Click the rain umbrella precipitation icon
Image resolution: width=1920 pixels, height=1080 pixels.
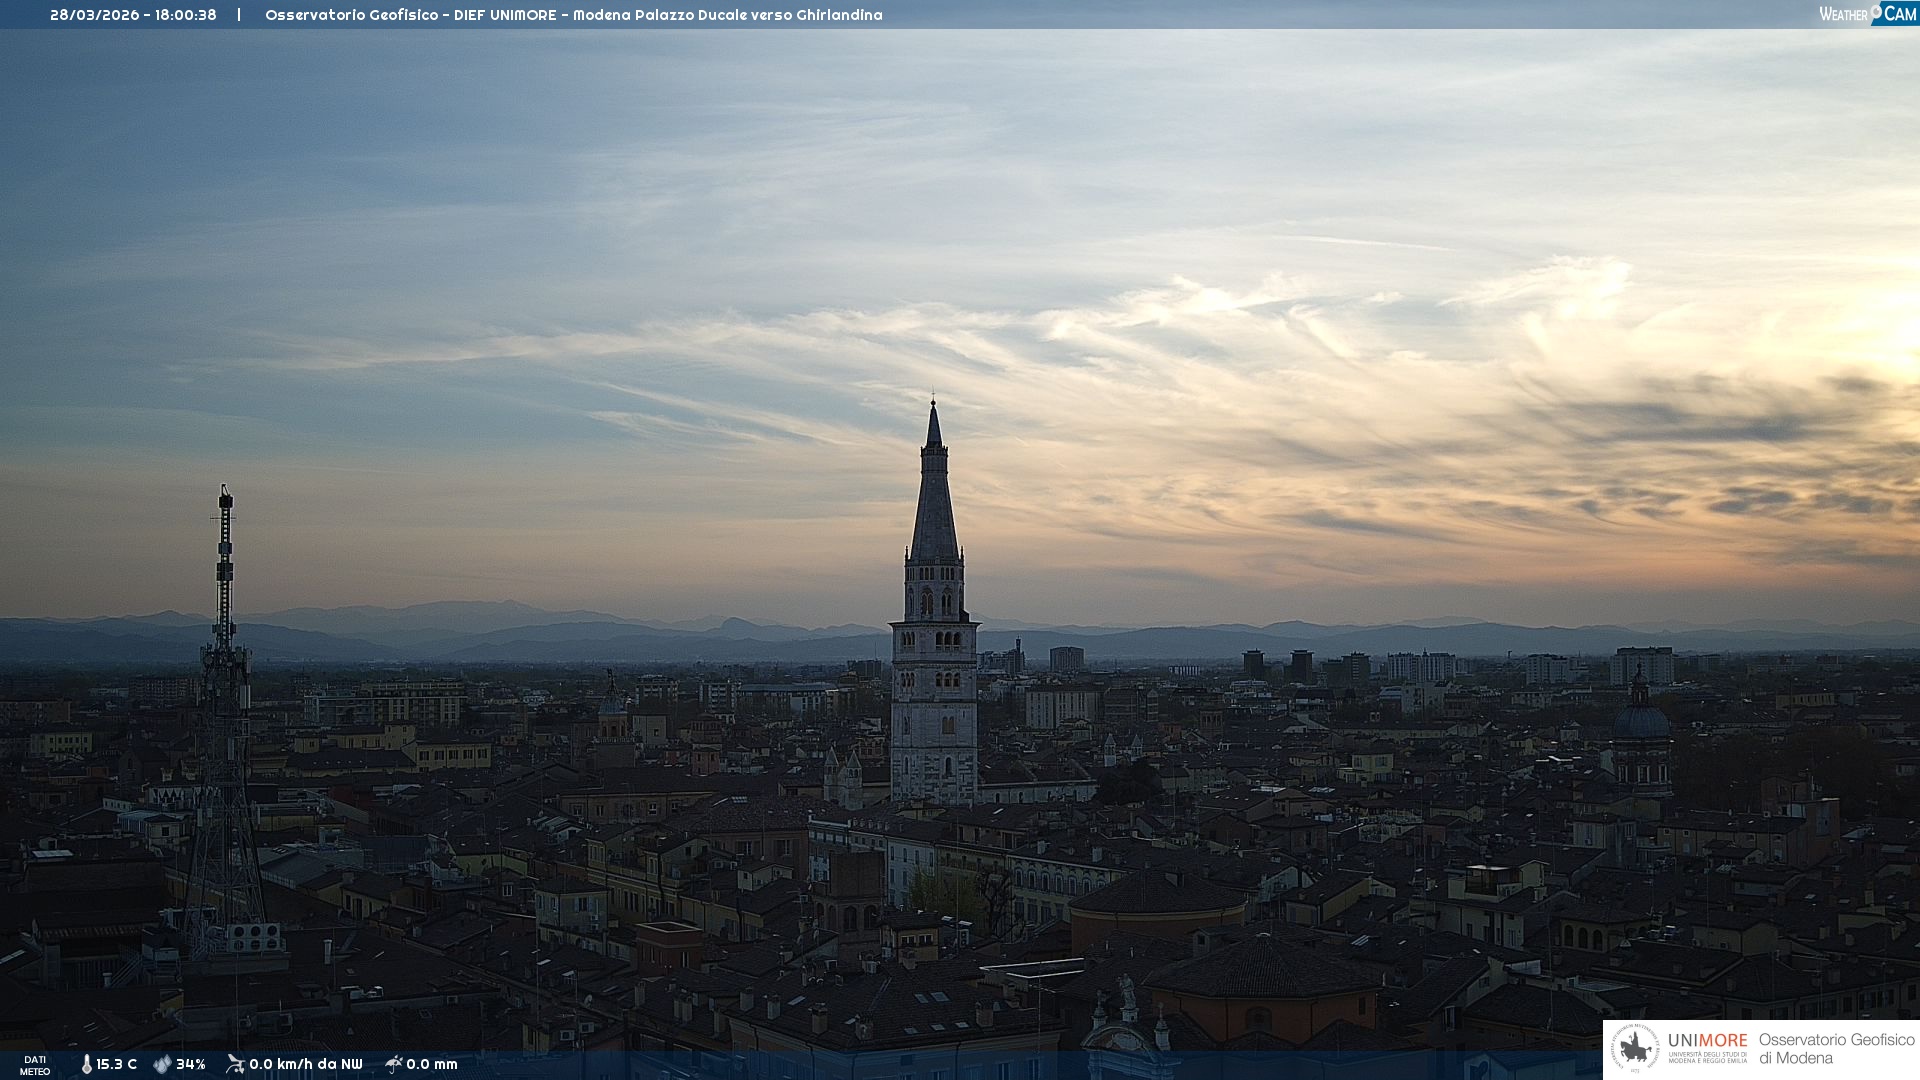pyautogui.click(x=394, y=1064)
